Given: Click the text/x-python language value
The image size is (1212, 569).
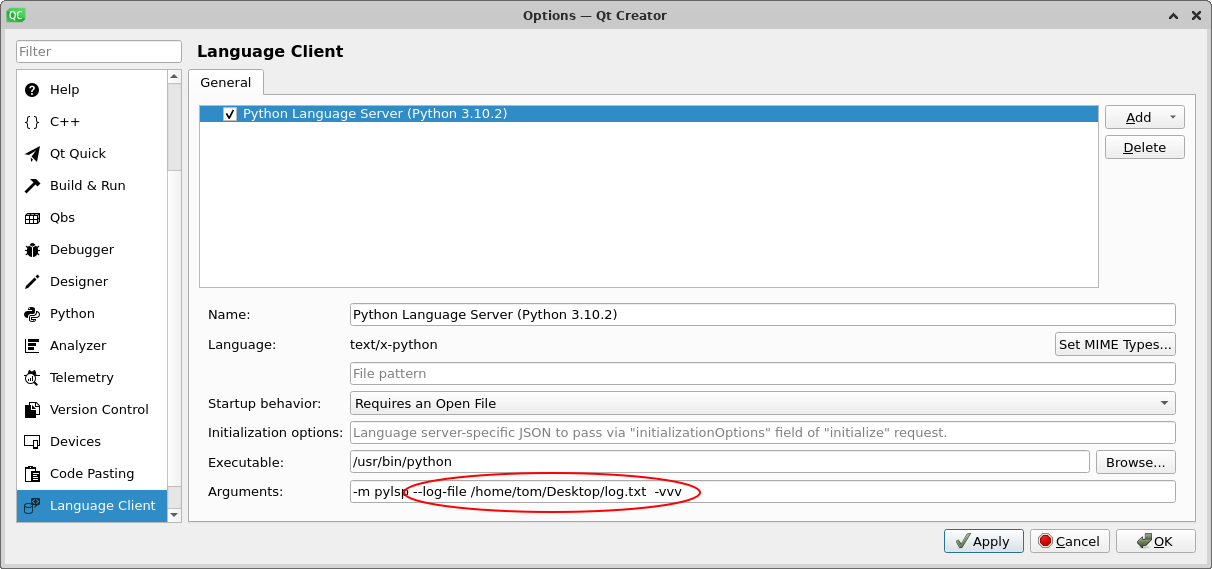Looking at the screenshot, I should tap(394, 344).
